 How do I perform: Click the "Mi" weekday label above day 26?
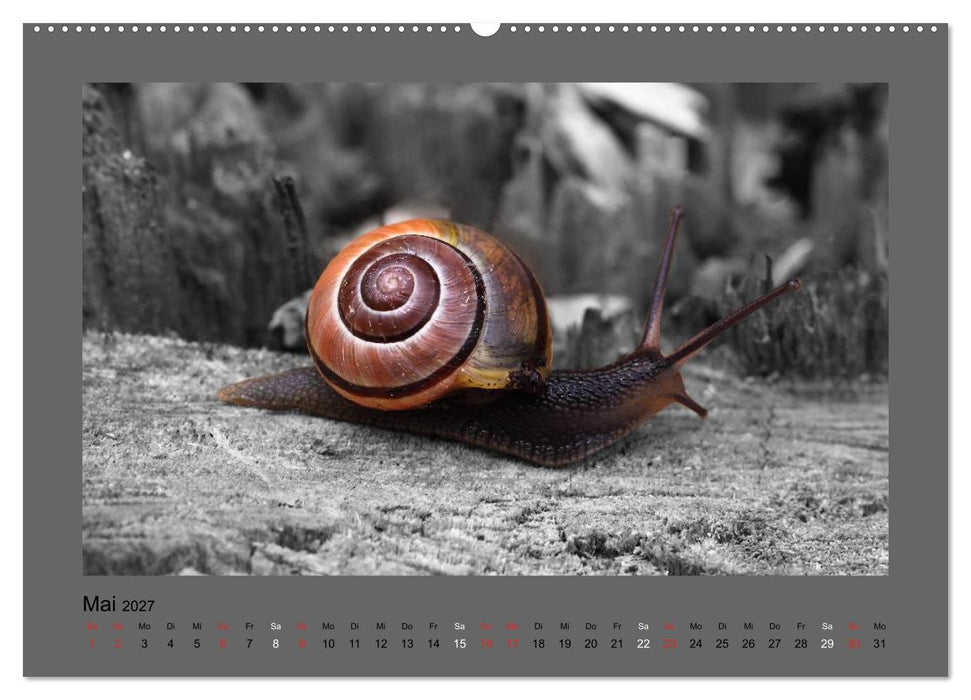coord(749,626)
